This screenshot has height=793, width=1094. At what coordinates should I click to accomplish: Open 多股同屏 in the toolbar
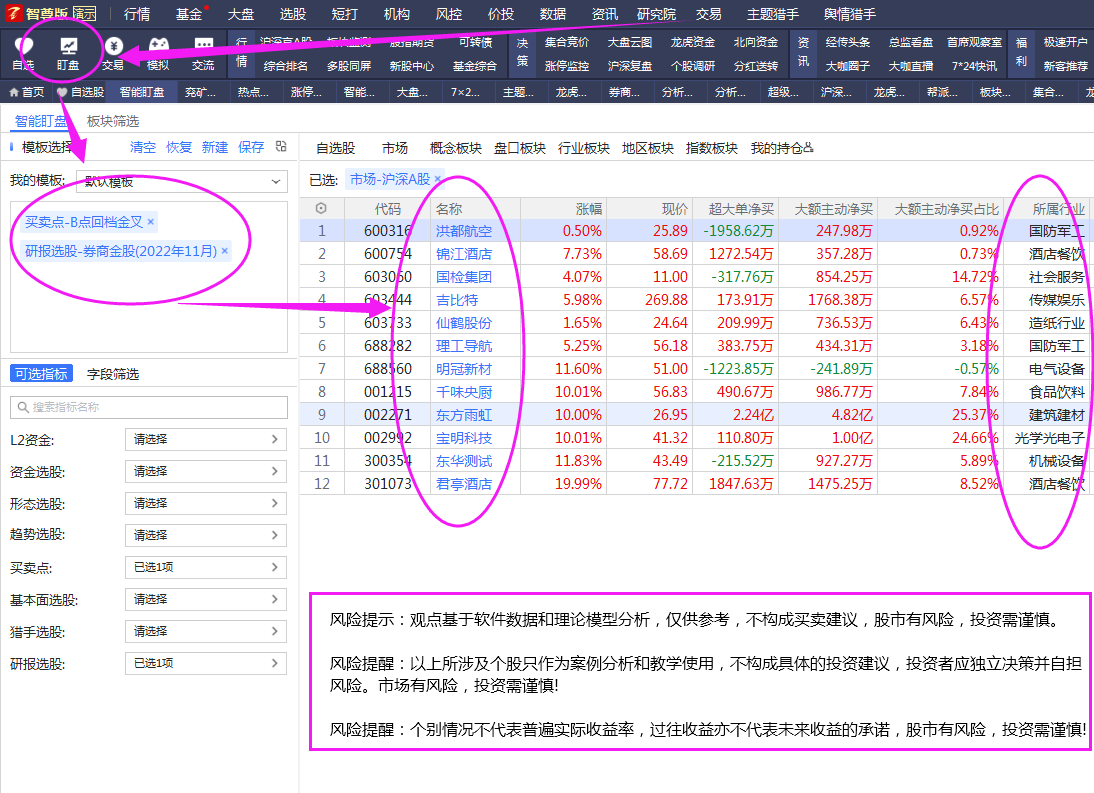coord(349,66)
